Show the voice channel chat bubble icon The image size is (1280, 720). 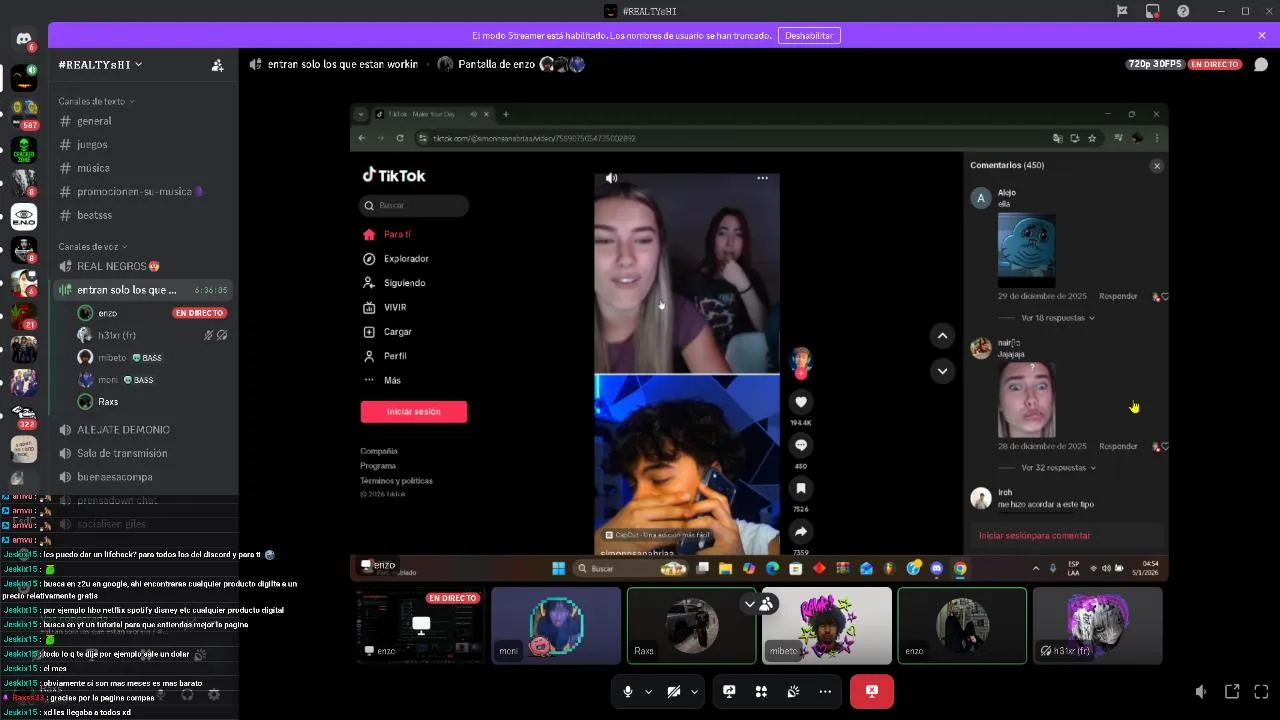point(1261,64)
